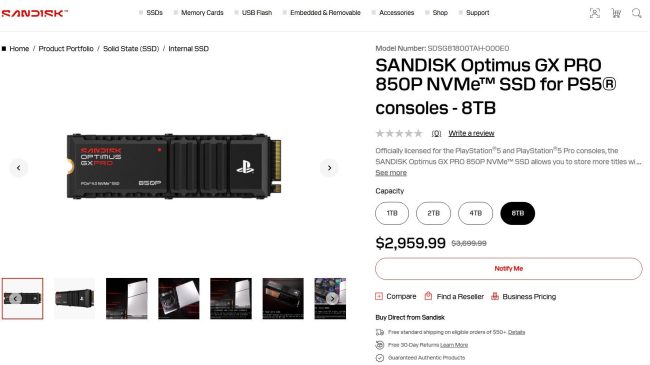Open the Support menu item

coord(474,13)
